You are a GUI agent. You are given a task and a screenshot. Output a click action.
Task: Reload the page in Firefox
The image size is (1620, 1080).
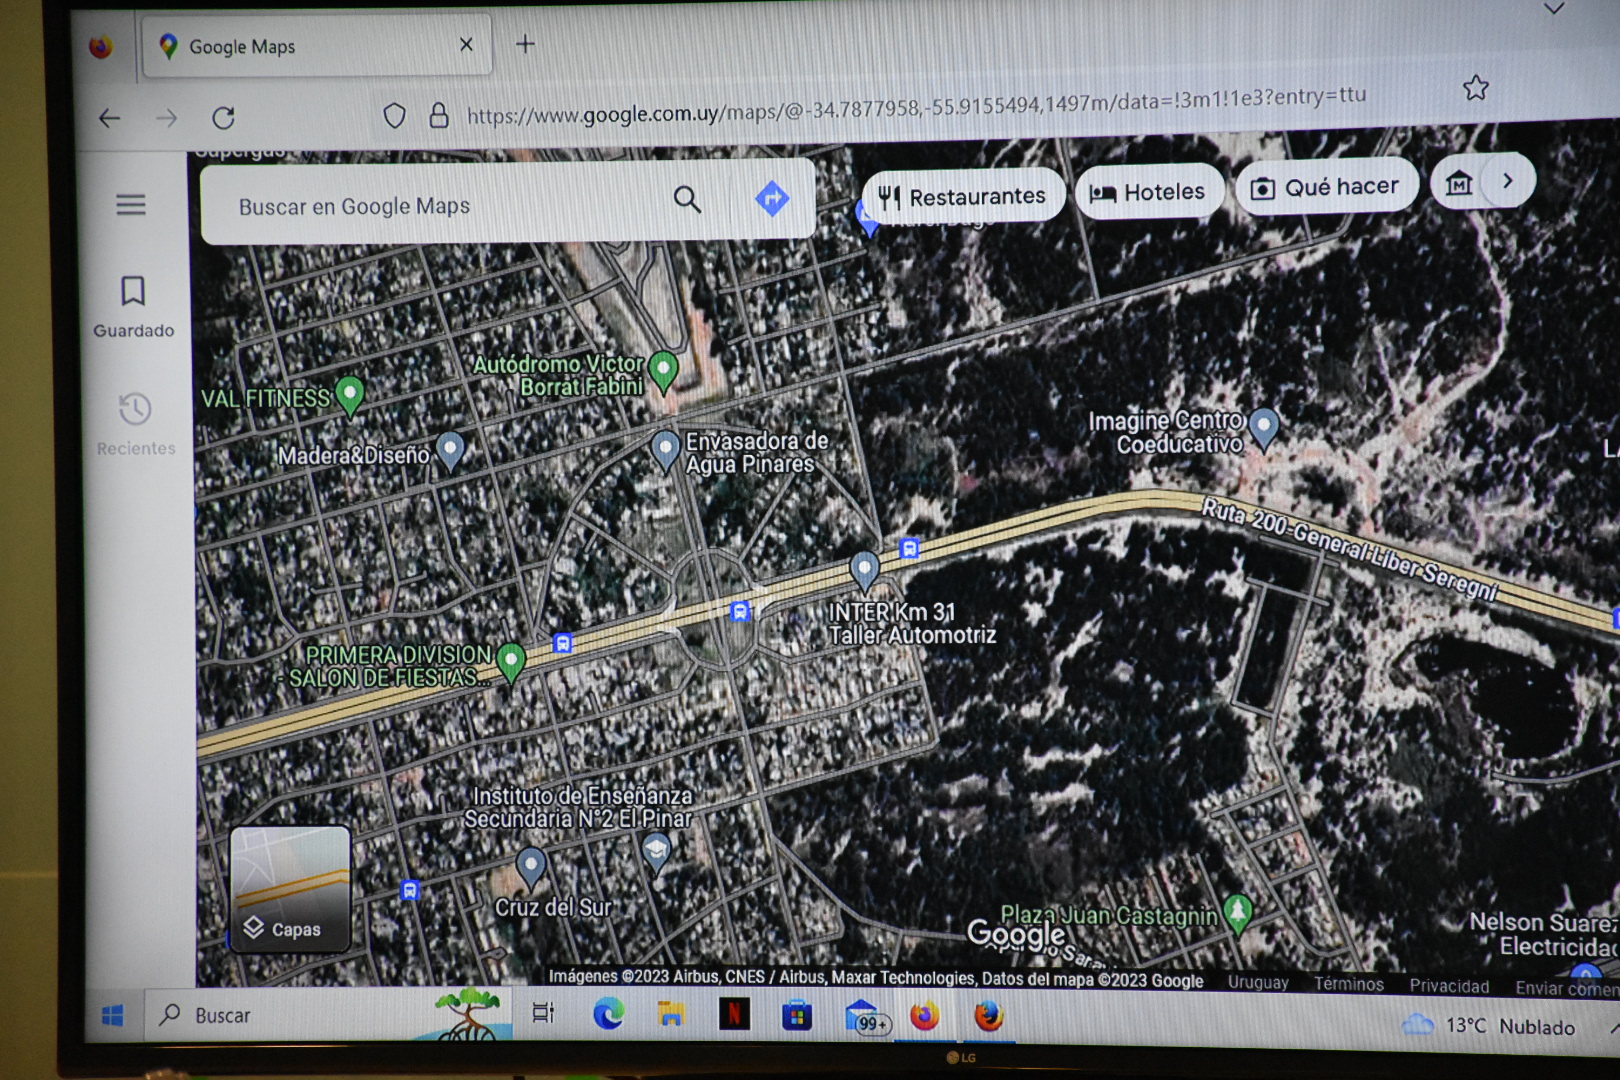point(223,118)
